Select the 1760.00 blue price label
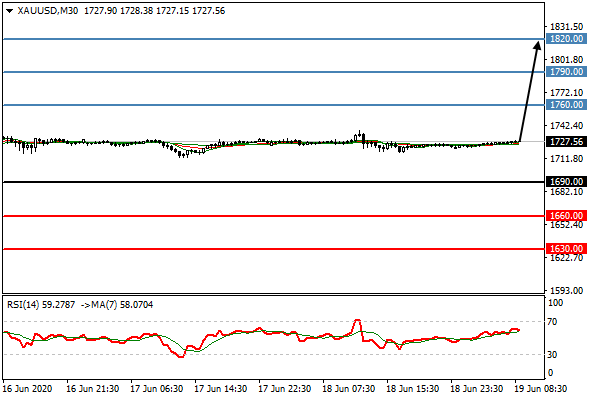Image resolution: width=590 pixels, height=400 pixels. coord(566,105)
